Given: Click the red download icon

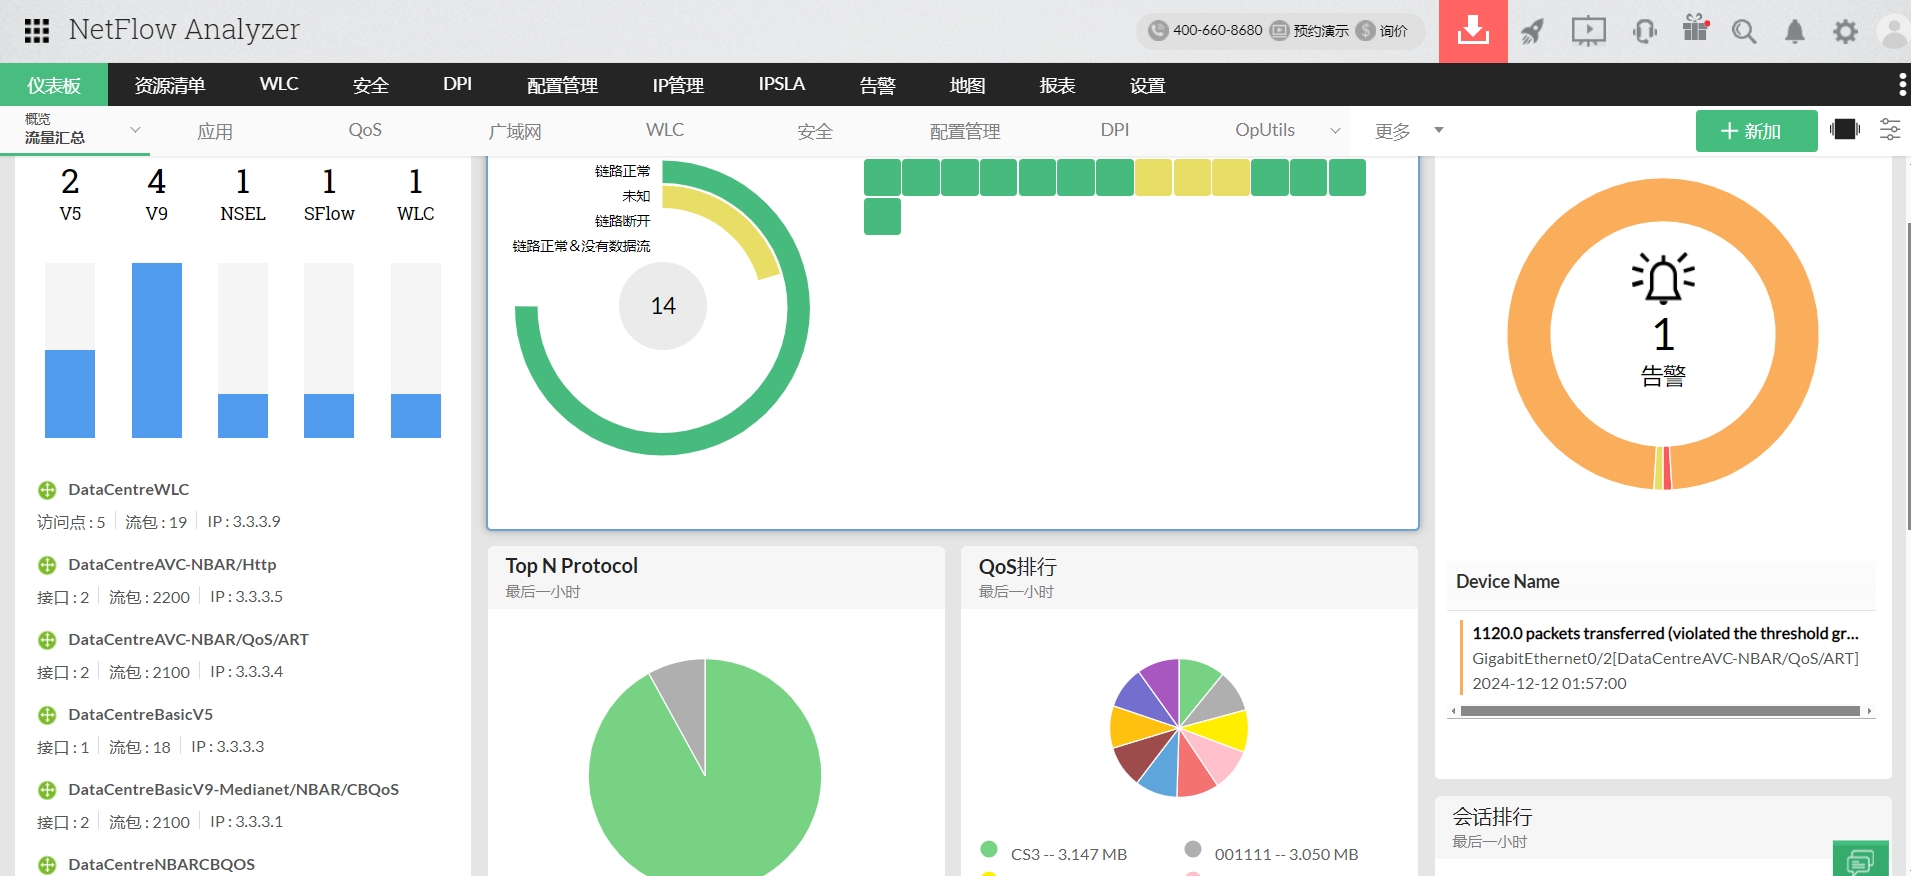Looking at the screenshot, I should (1473, 31).
